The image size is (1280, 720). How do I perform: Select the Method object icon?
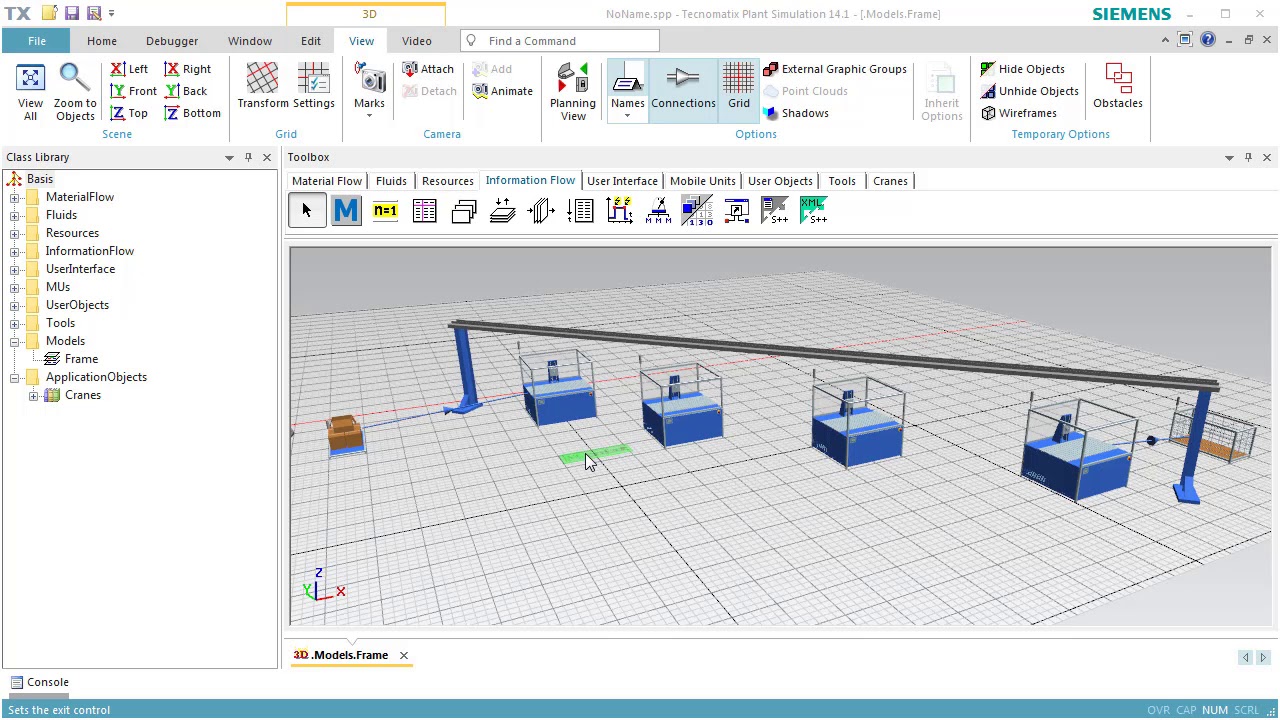(346, 211)
